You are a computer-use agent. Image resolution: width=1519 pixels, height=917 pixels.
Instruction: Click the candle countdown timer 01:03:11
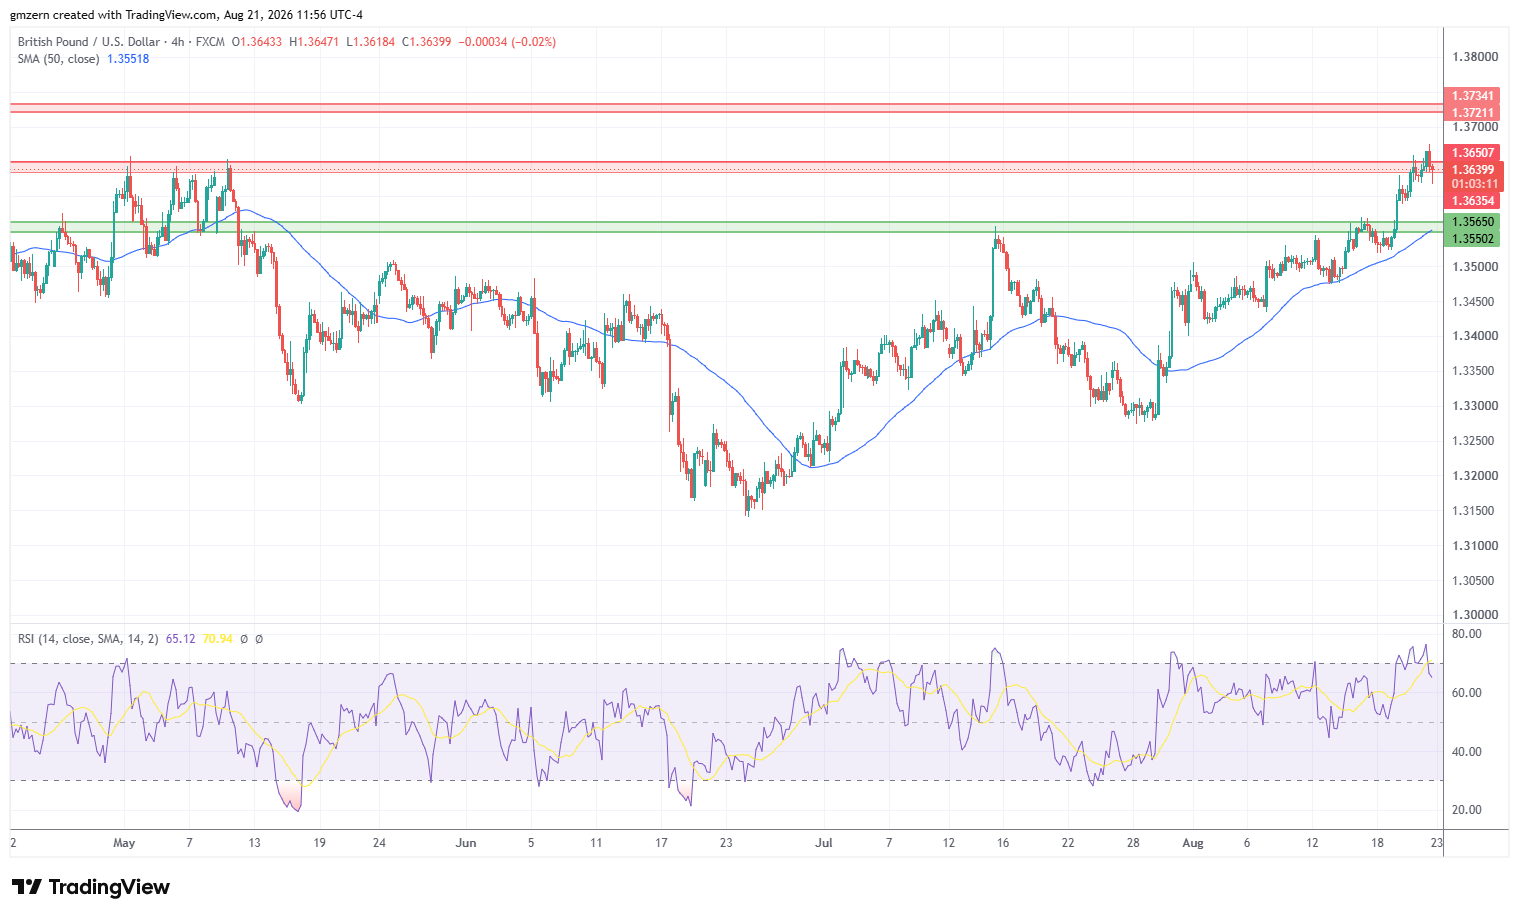tap(1475, 184)
